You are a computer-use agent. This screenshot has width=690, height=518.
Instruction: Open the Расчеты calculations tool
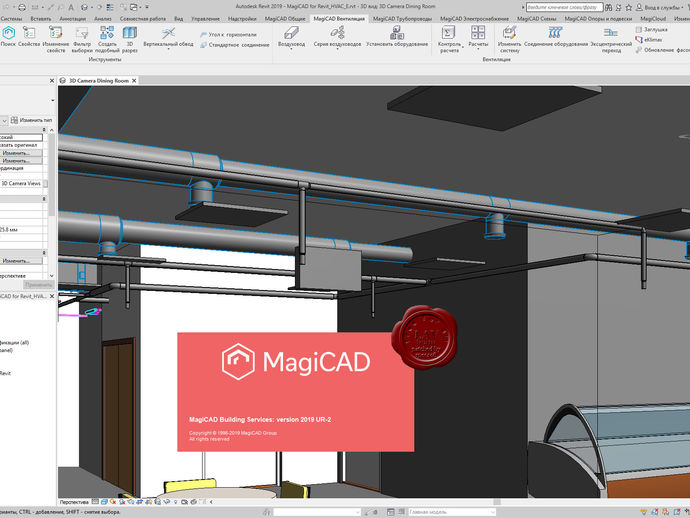coord(478,37)
